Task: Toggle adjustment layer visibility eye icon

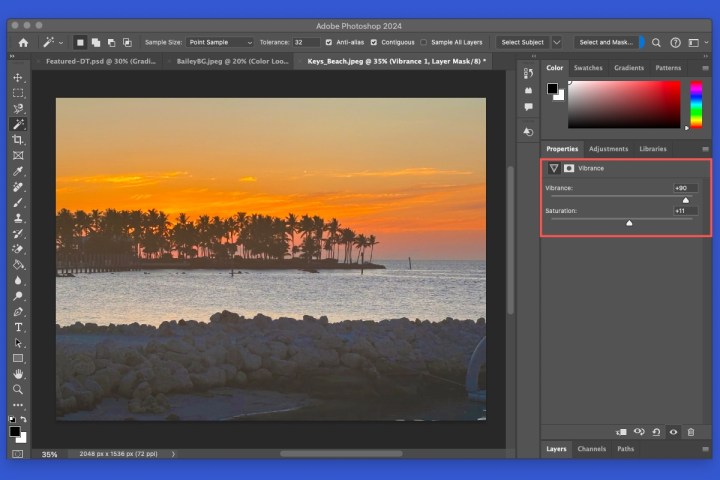Action: coord(673,432)
